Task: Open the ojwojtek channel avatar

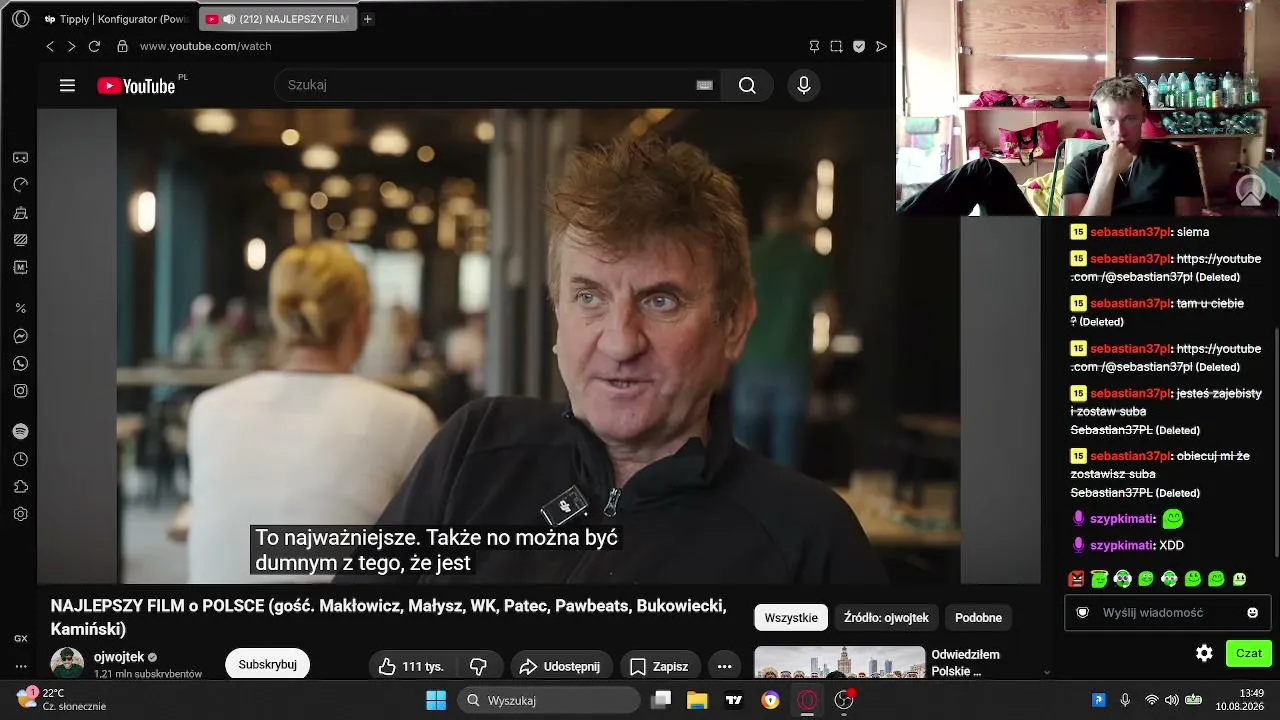Action: tap(67, 664)
